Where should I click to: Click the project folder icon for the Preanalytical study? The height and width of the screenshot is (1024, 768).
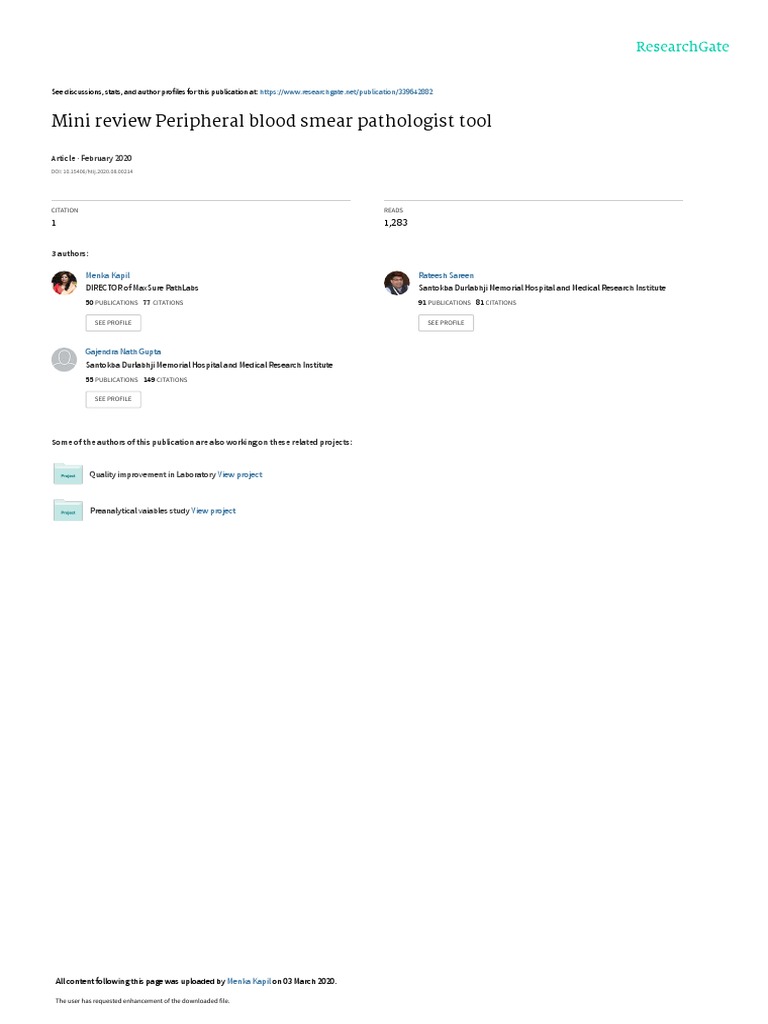tap(68, 511)
